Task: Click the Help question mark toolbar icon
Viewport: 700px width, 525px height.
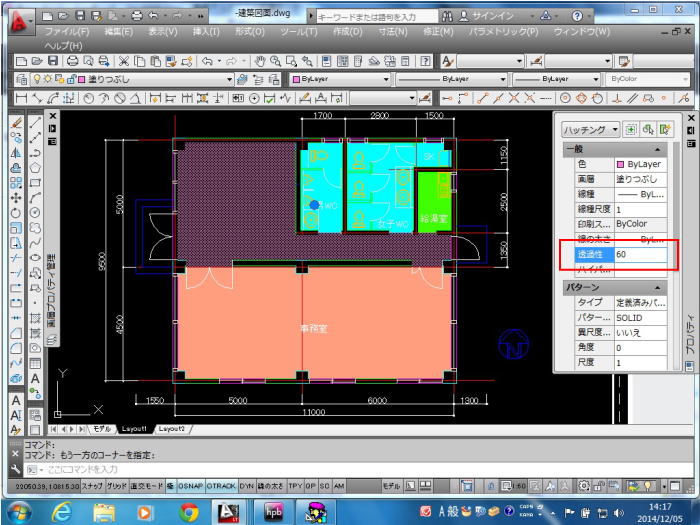Action: [x=425, y=62]
